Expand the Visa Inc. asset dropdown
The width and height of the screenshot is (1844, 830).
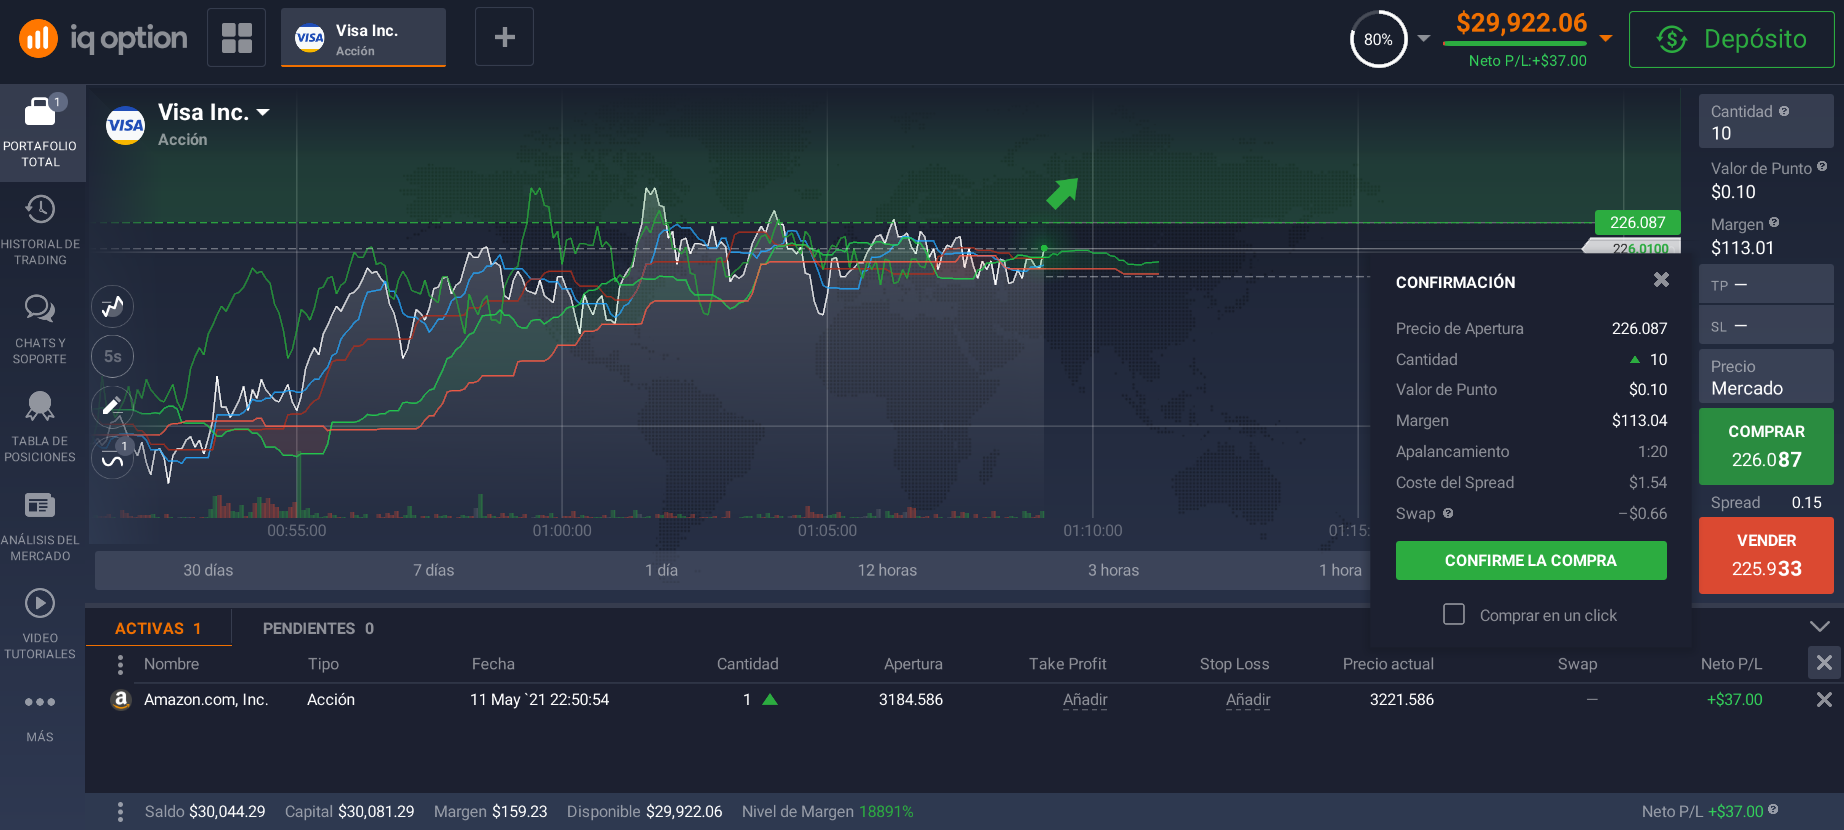tap(263, 112)
